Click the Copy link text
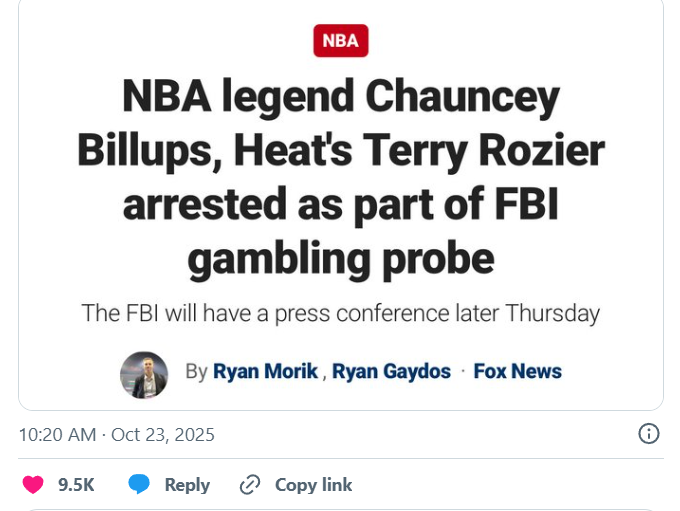This screenshot has width=680, height=511. [313, 485]
